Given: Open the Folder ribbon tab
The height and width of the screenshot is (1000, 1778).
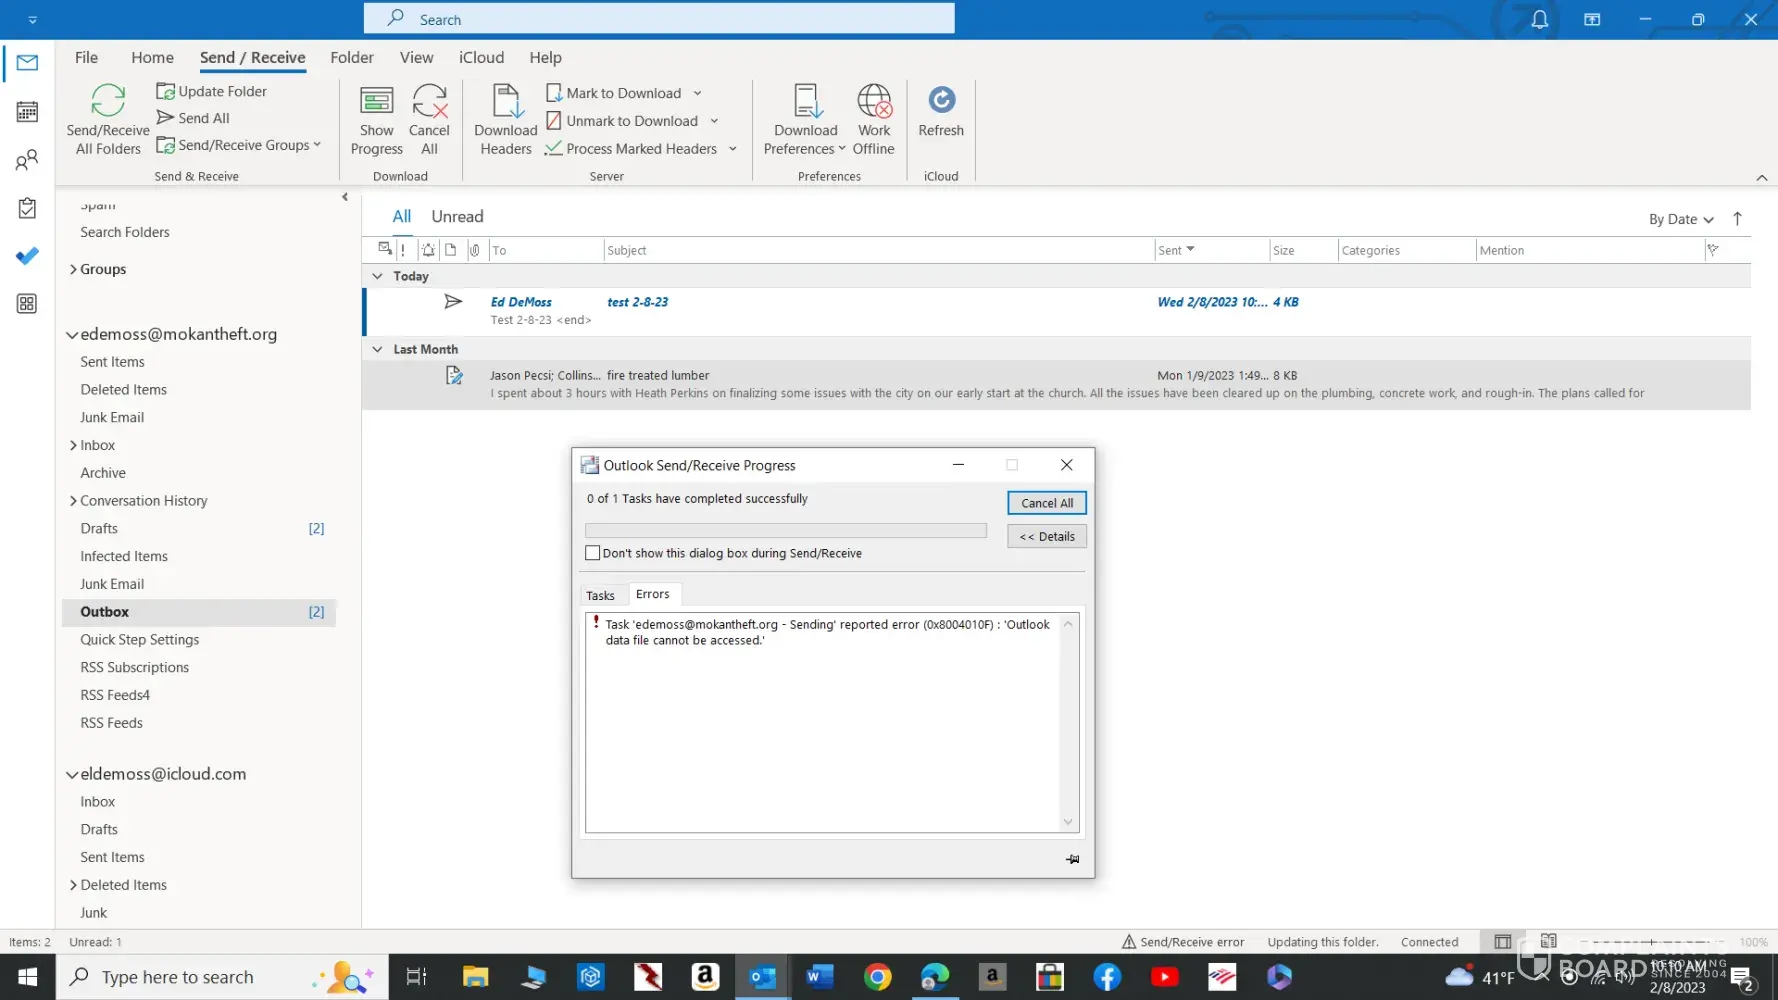Looking at the screenshot, I should (352, 58).
